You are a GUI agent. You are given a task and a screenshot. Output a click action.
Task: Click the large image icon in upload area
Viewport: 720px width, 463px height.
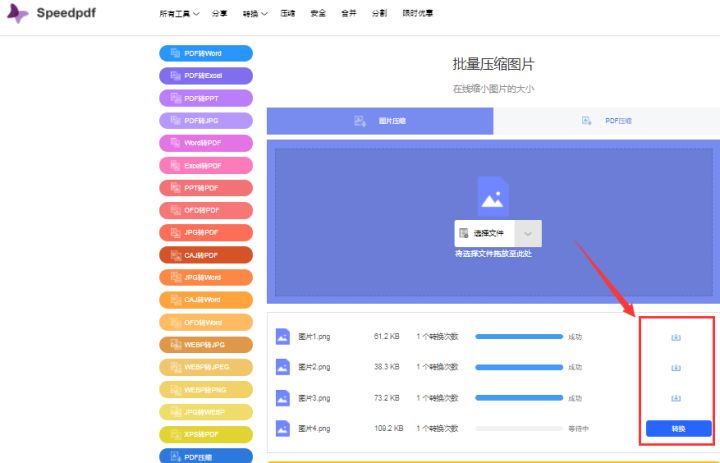tap(493, 197)
